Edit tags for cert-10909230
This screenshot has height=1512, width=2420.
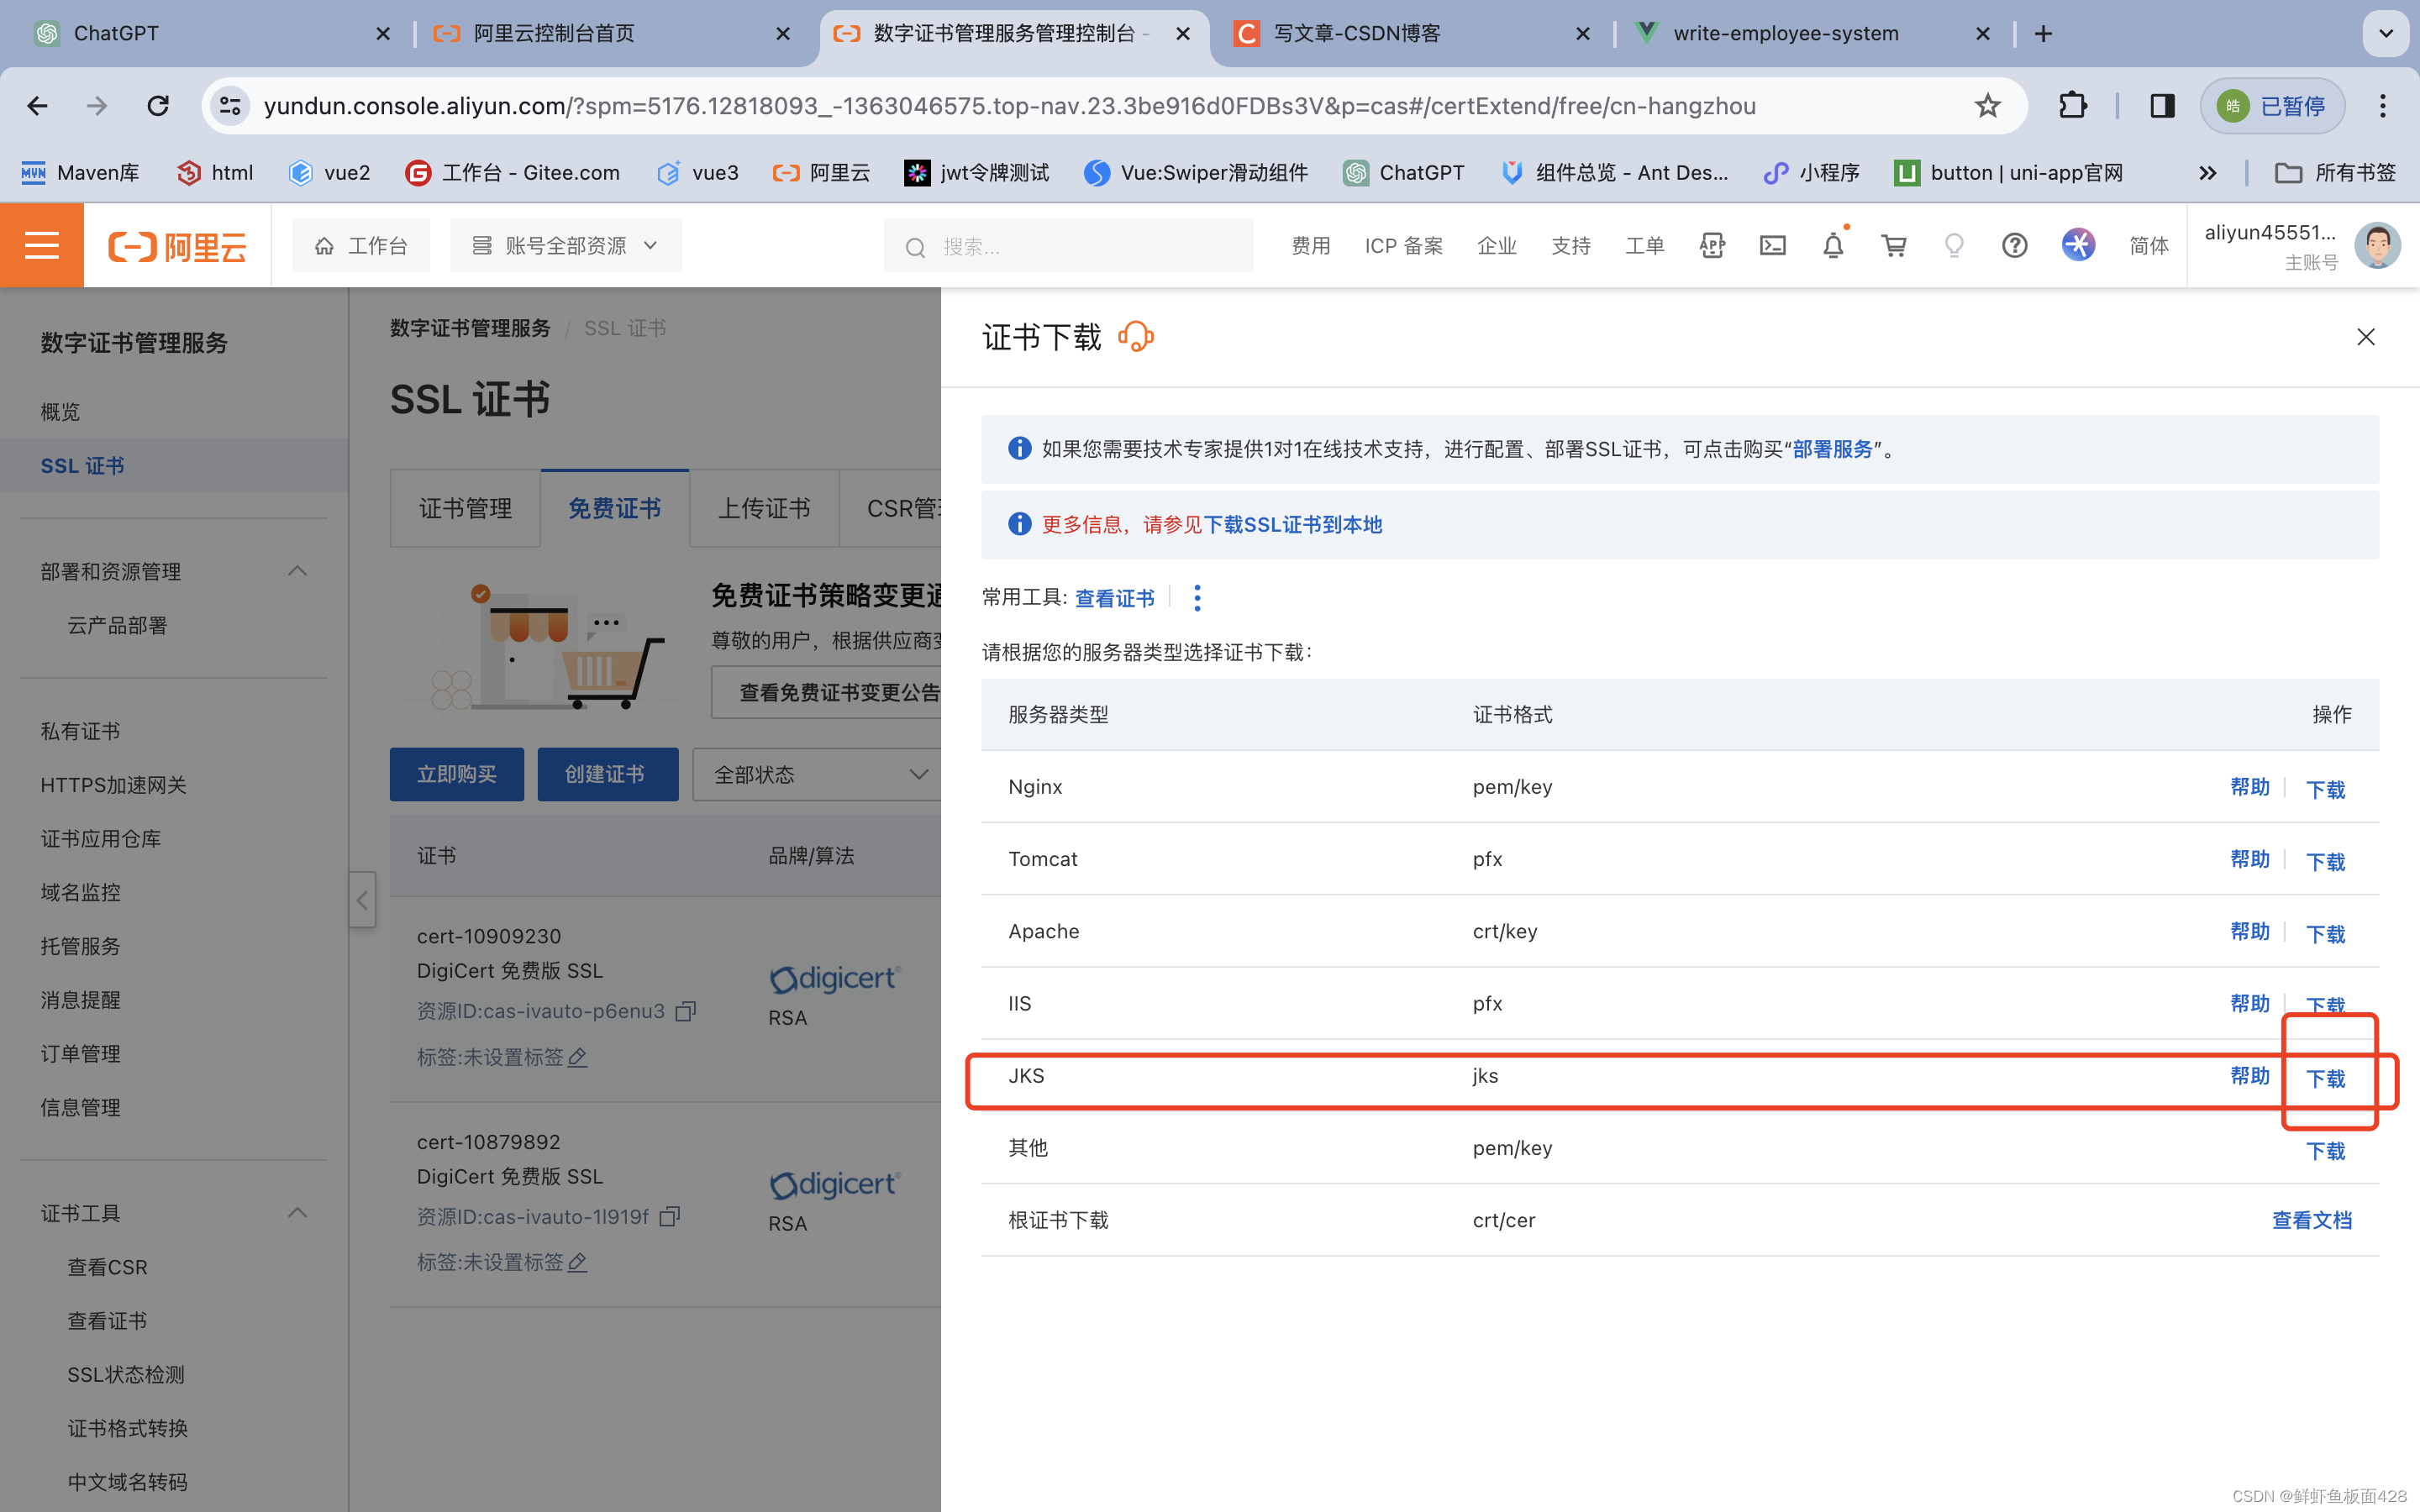[577, 1057]
